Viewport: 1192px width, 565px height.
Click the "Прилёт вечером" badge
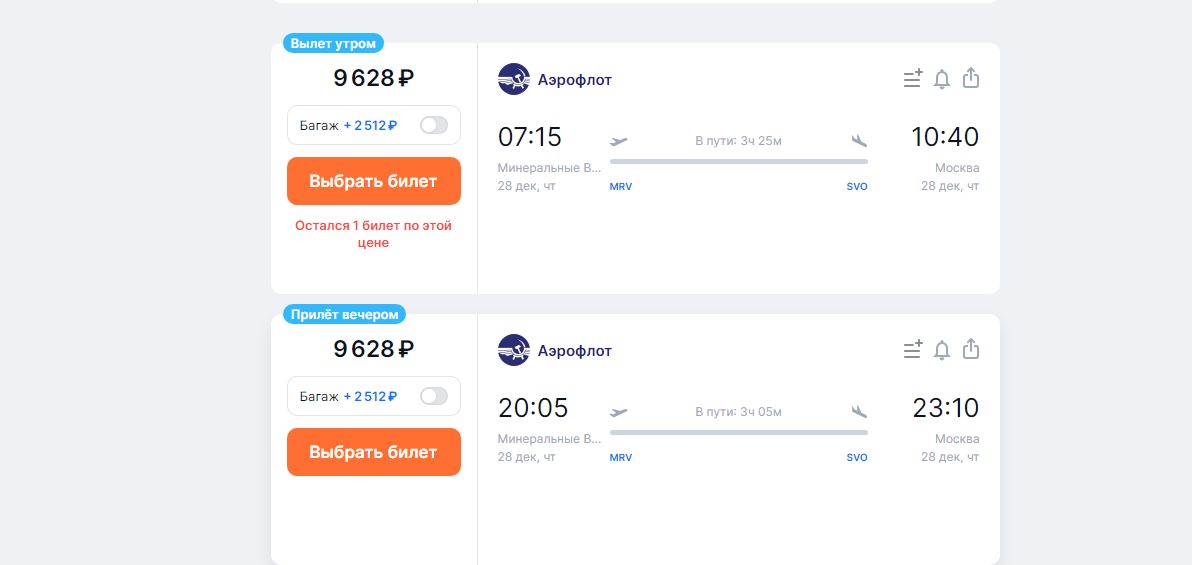pyautogui.click(x=344, y=314)
